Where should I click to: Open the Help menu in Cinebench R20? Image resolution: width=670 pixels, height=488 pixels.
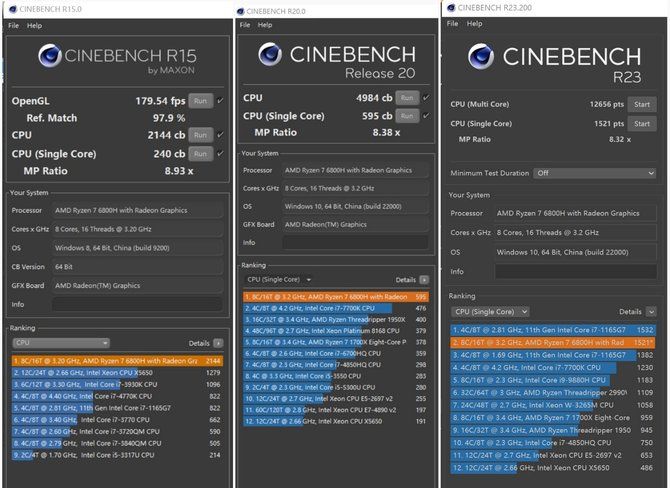coord(266,25)
